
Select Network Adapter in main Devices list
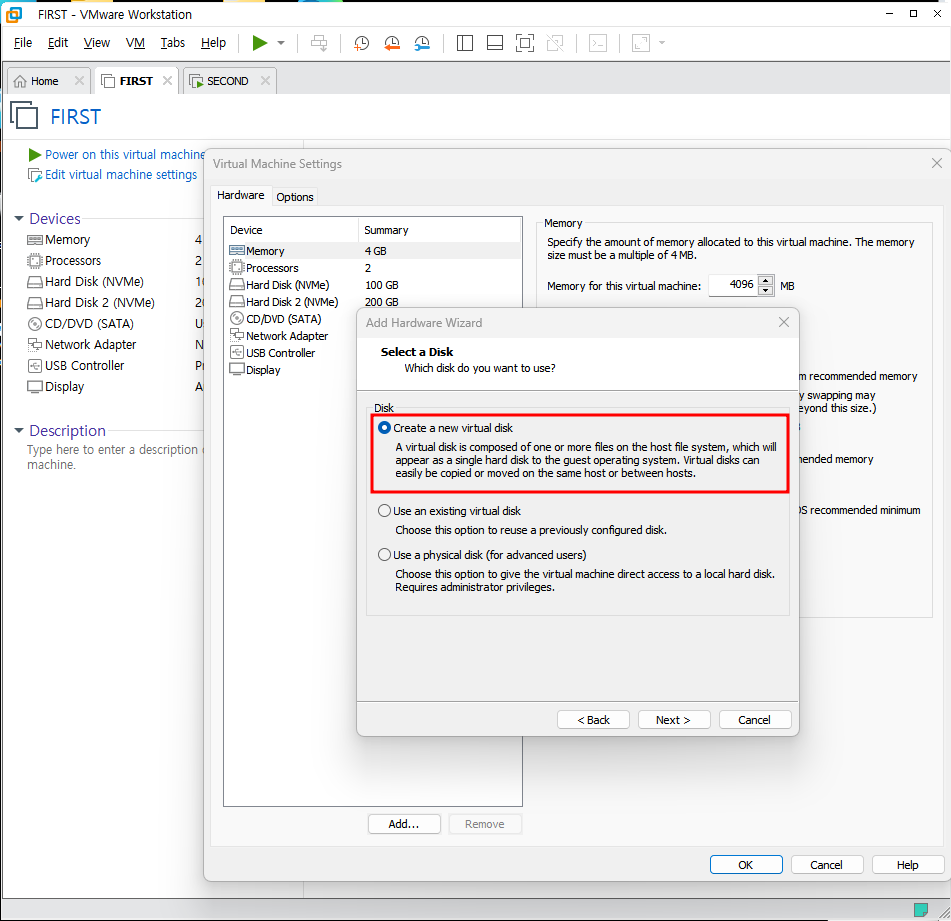tap(90, 344)
